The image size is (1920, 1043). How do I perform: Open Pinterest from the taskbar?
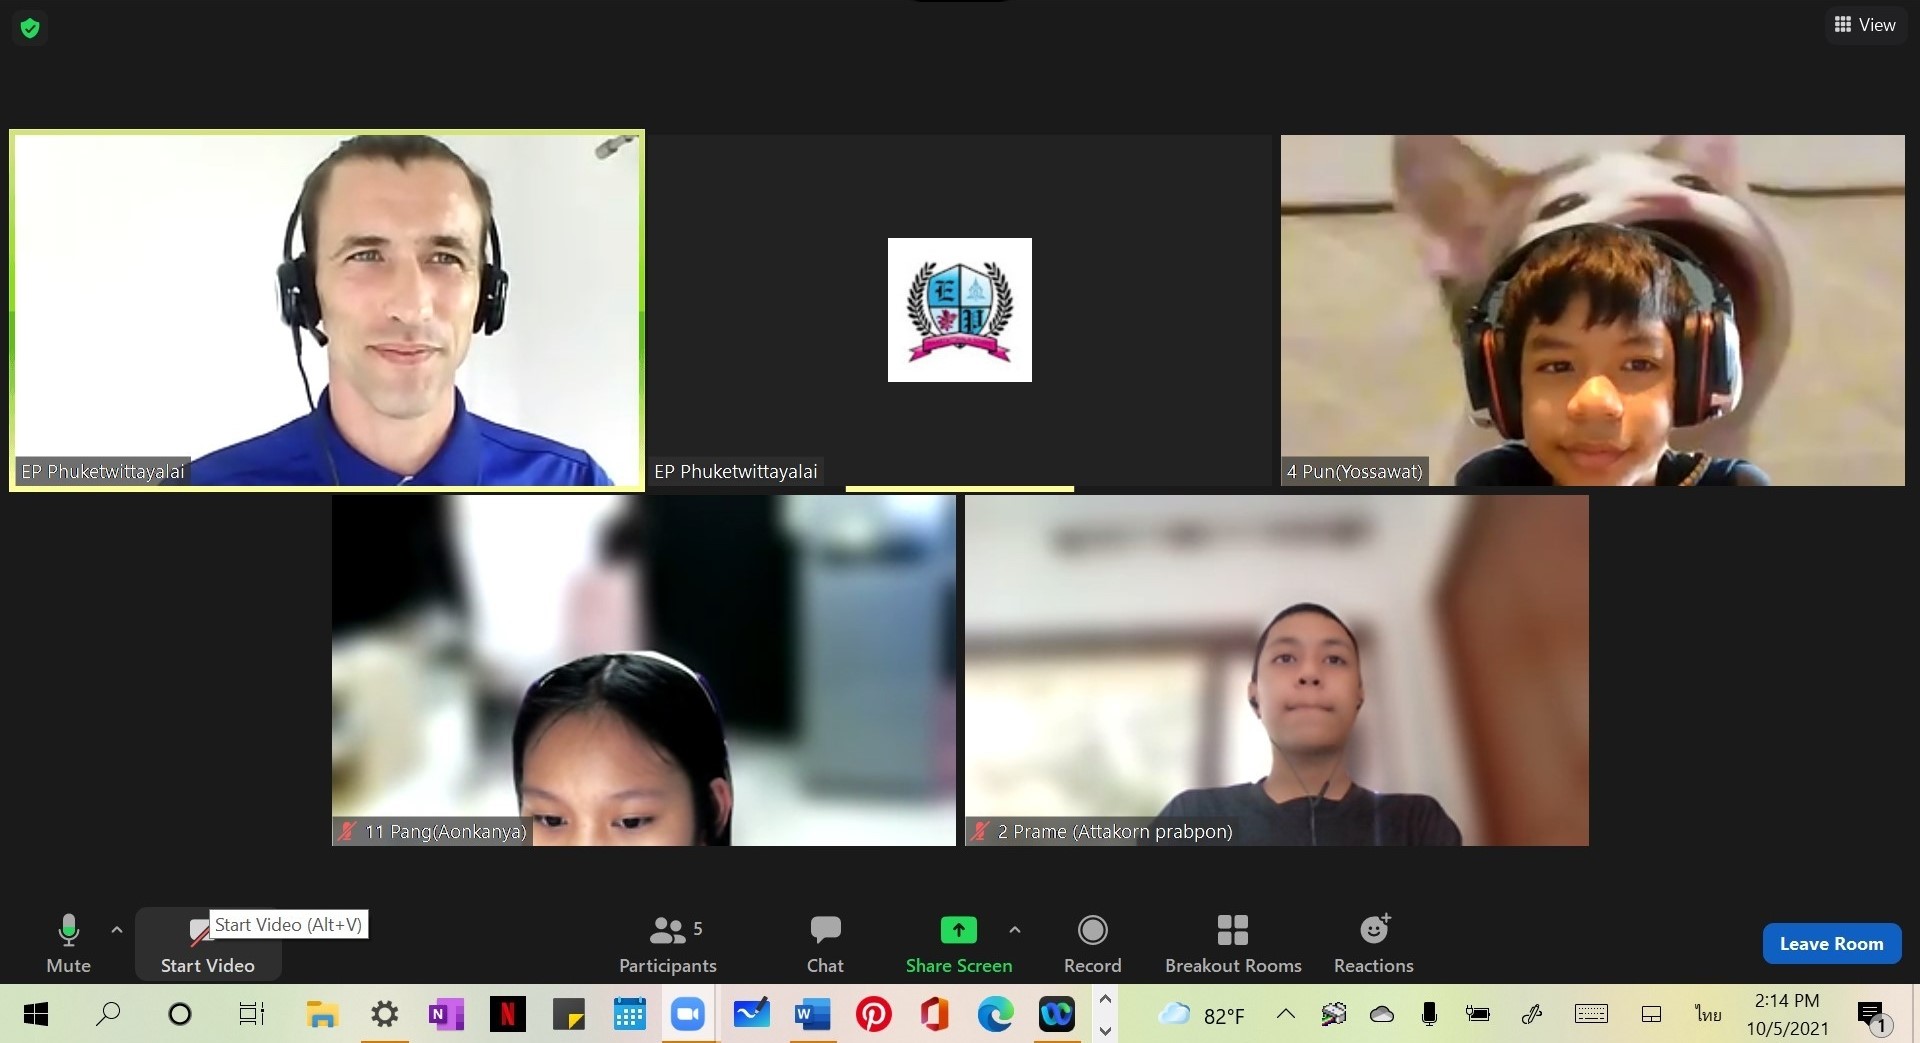point(873,1015)
